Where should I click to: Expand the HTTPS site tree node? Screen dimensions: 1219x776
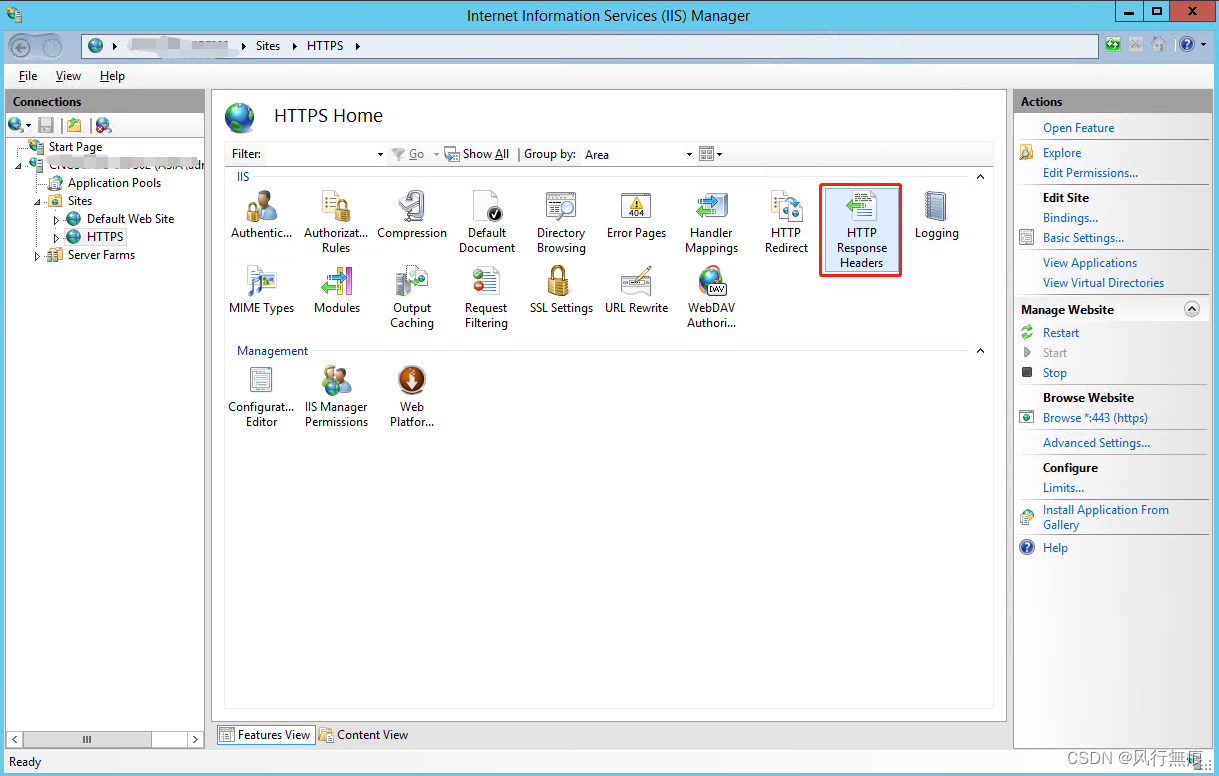pyautogui.click(x=57, y=237)
